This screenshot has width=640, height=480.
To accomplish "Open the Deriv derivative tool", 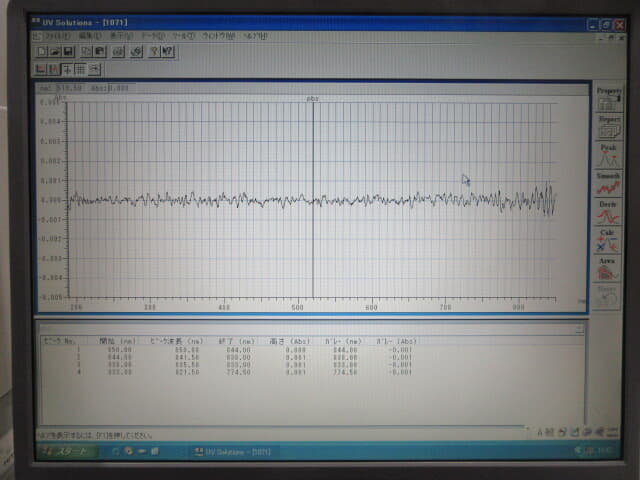I will (609, 212).
